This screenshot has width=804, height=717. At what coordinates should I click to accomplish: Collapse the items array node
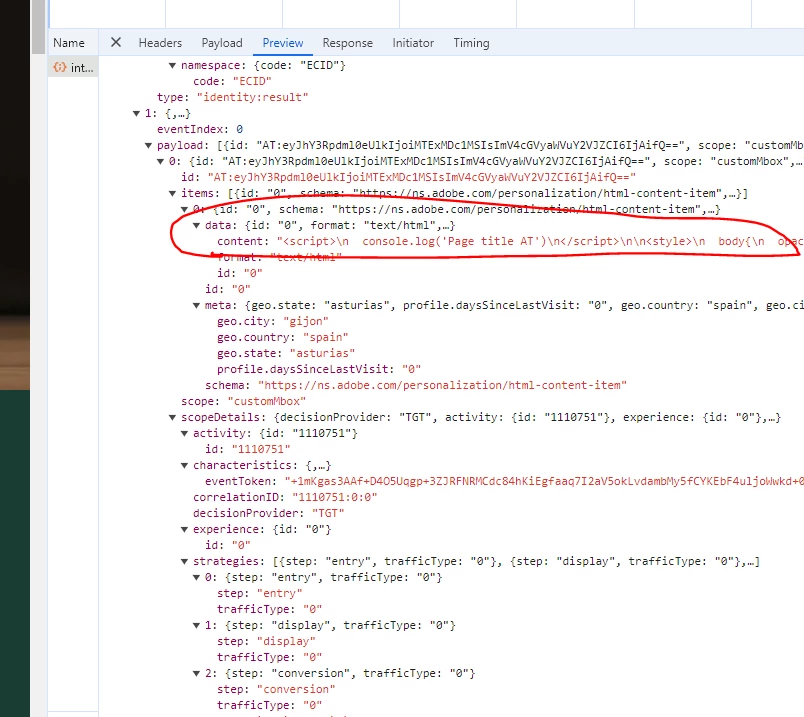pos(172,193)
